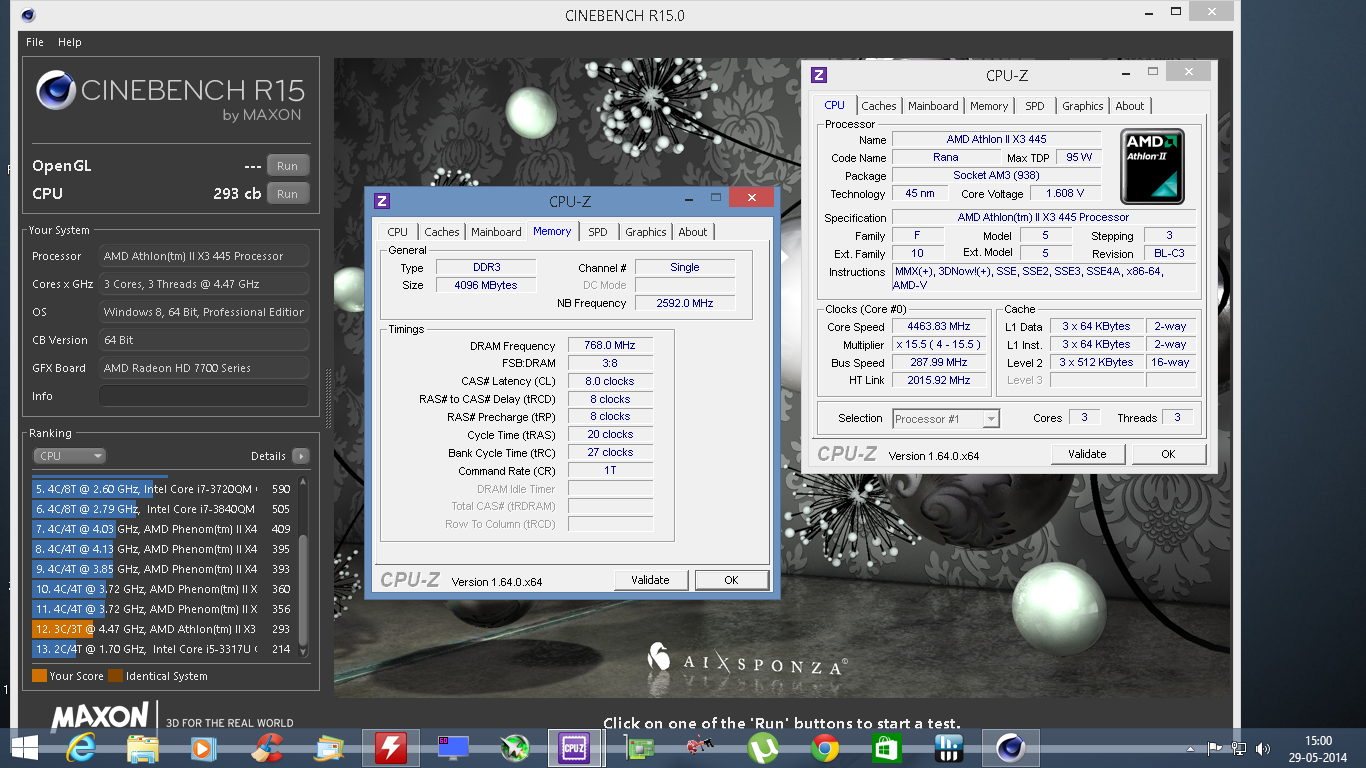Click the AMD Athlon II processor logo
Screen dimensions: 1366x768
point(1153,166)
